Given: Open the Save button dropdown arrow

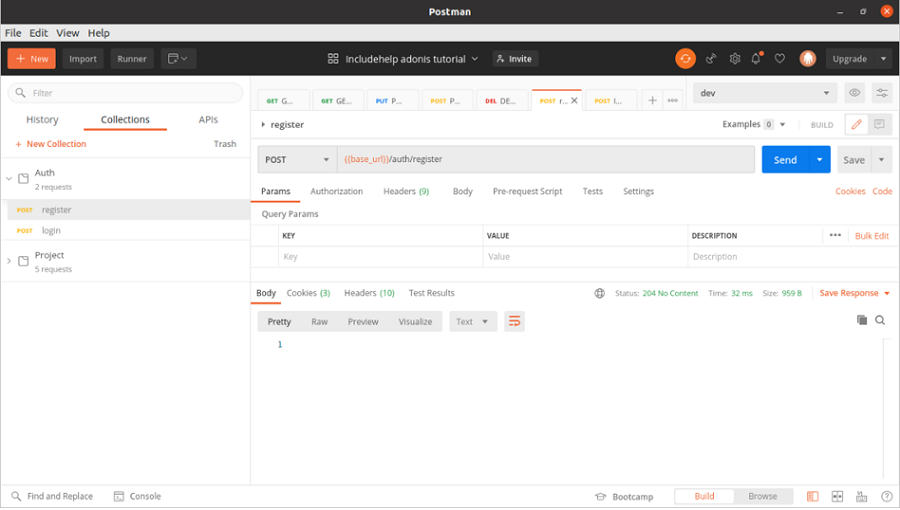Looking at the screenshot, I should [x=882, y=159].
